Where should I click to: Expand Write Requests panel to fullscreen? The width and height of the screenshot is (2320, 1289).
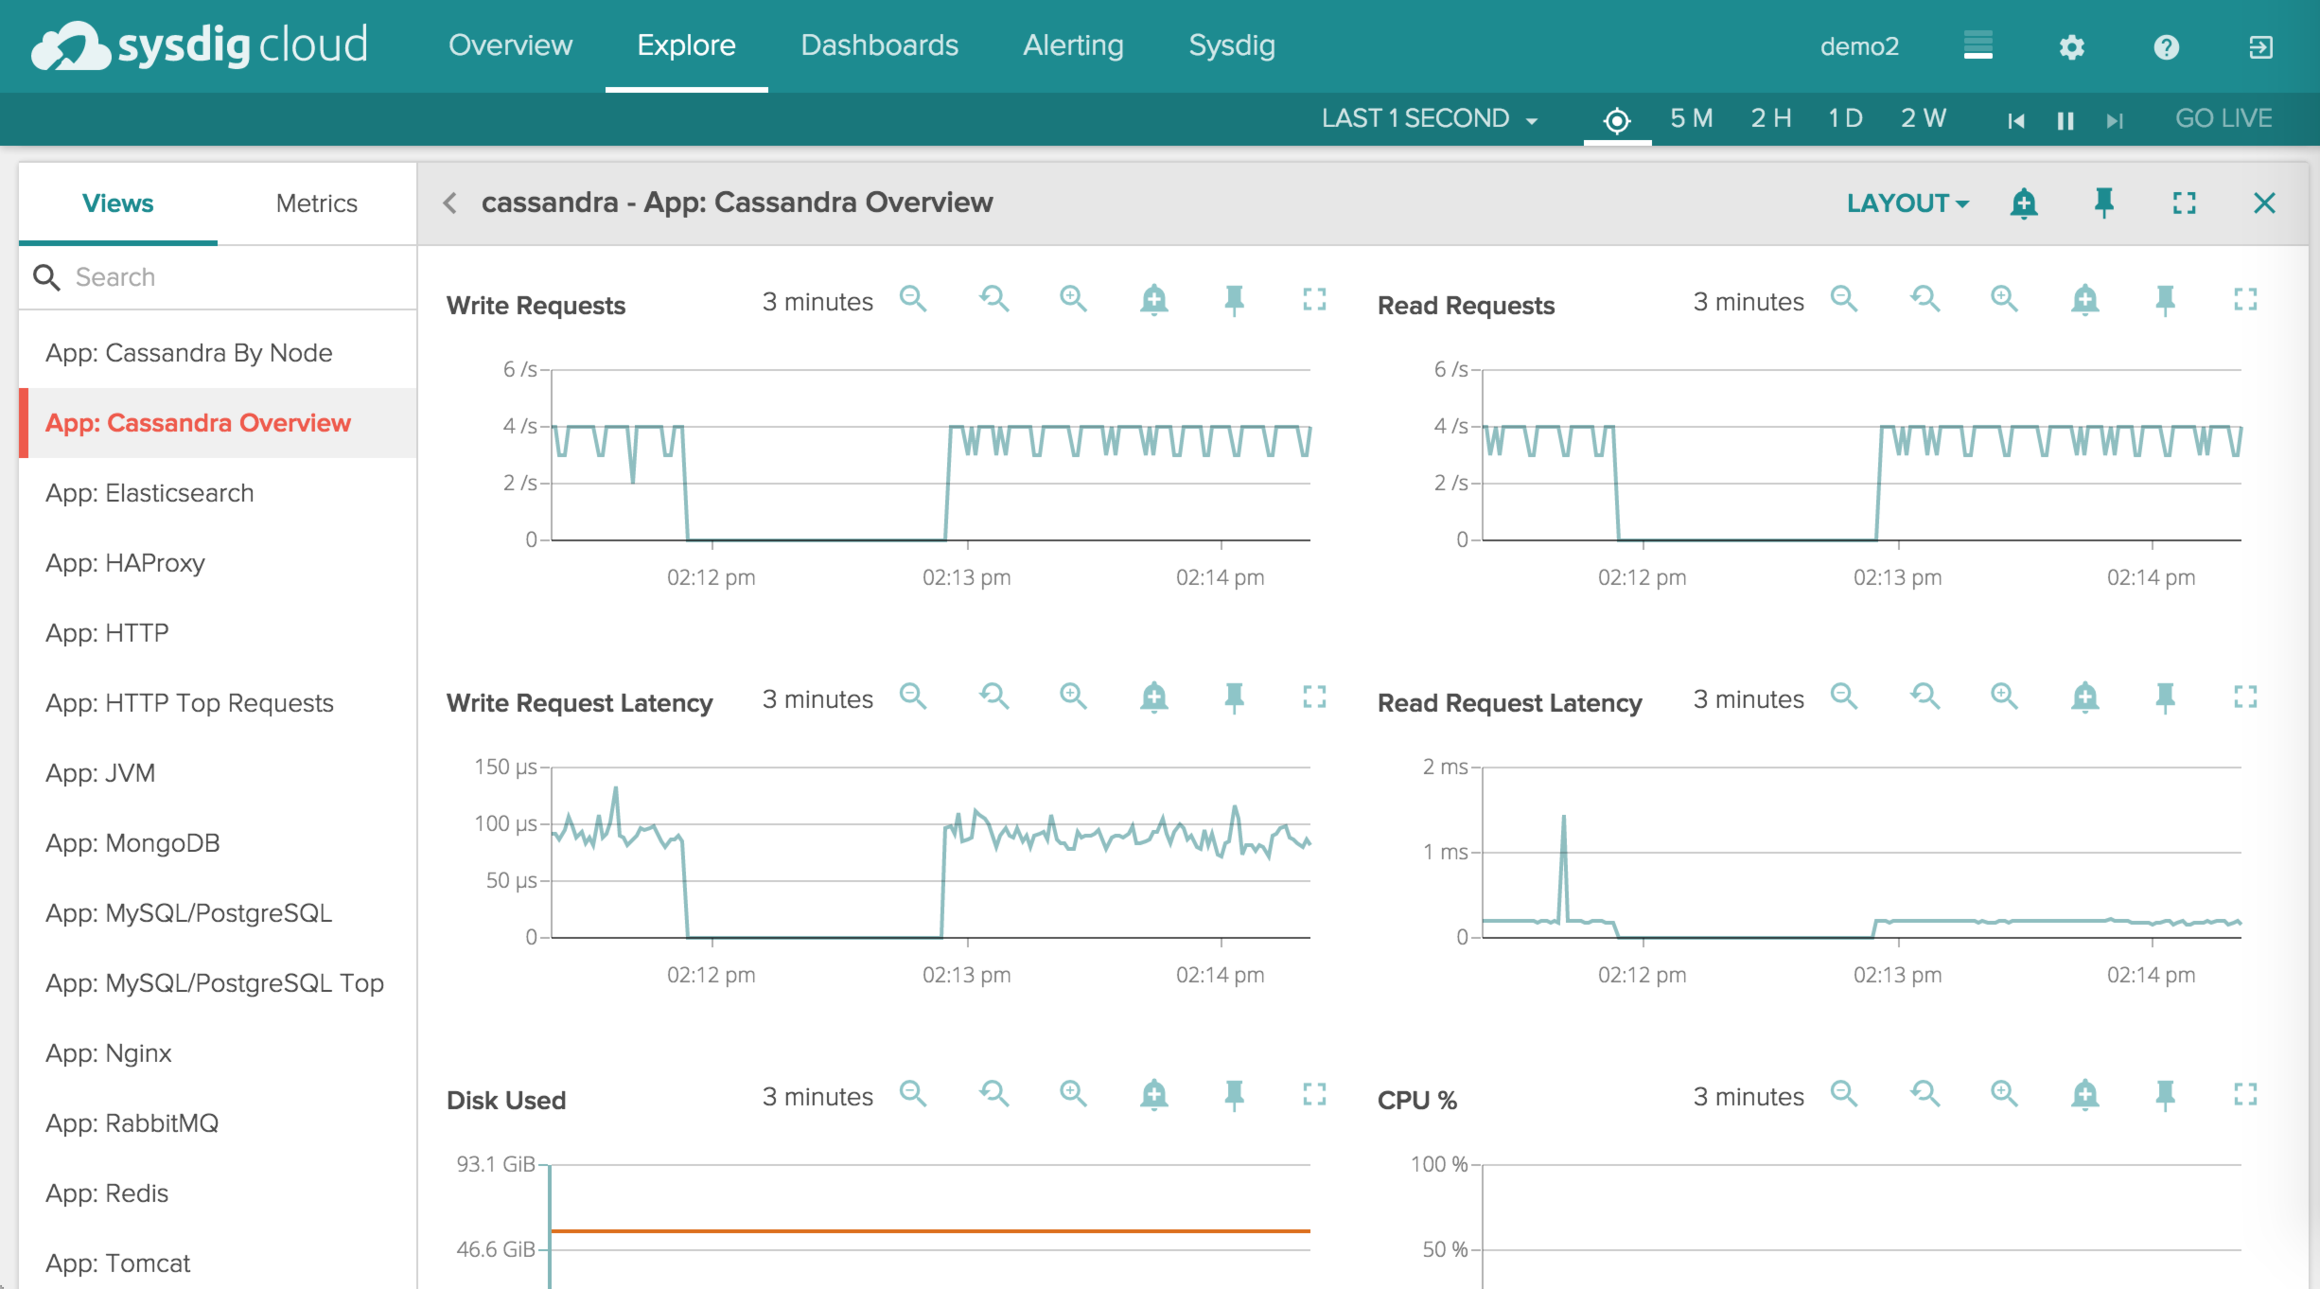pos(1314,299)
